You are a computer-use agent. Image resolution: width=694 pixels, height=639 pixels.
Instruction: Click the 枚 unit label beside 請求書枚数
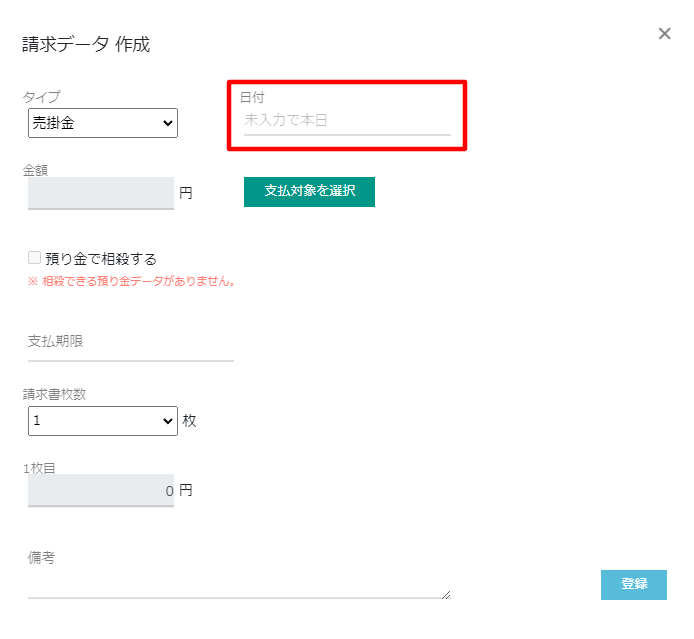tap(189, 421)
